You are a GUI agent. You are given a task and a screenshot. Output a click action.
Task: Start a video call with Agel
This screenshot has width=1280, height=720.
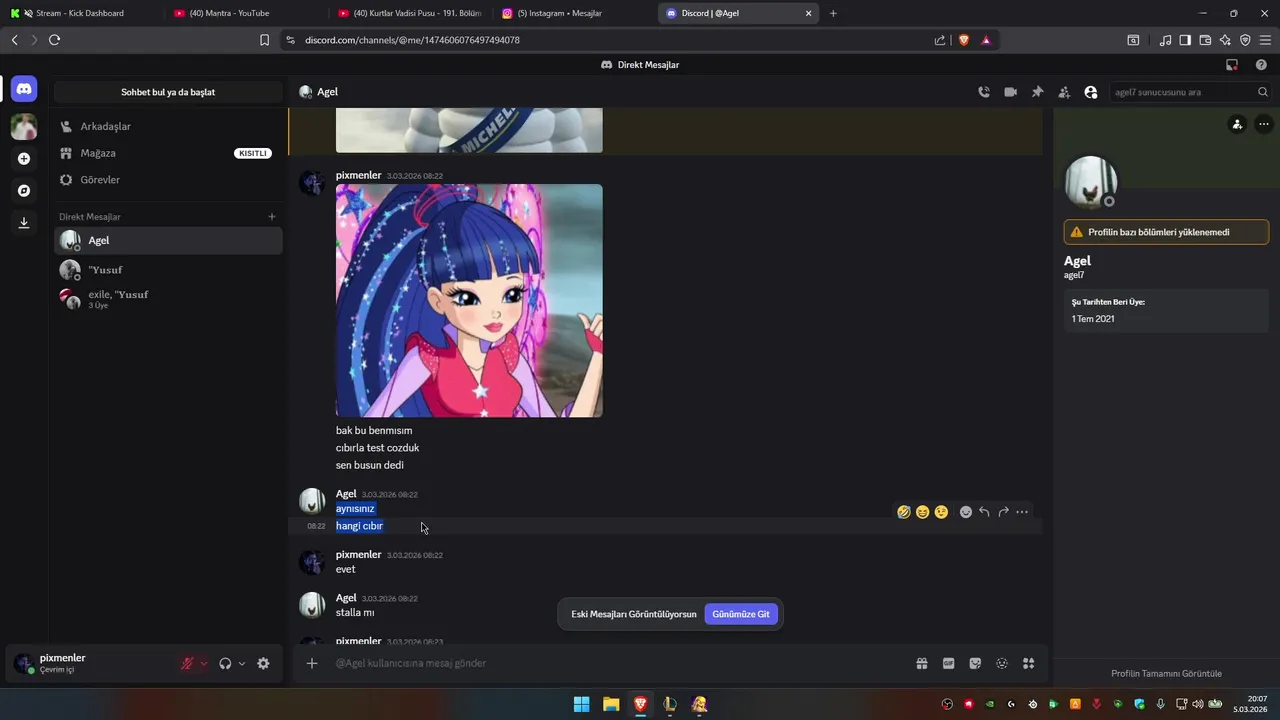pos(1011,92)
